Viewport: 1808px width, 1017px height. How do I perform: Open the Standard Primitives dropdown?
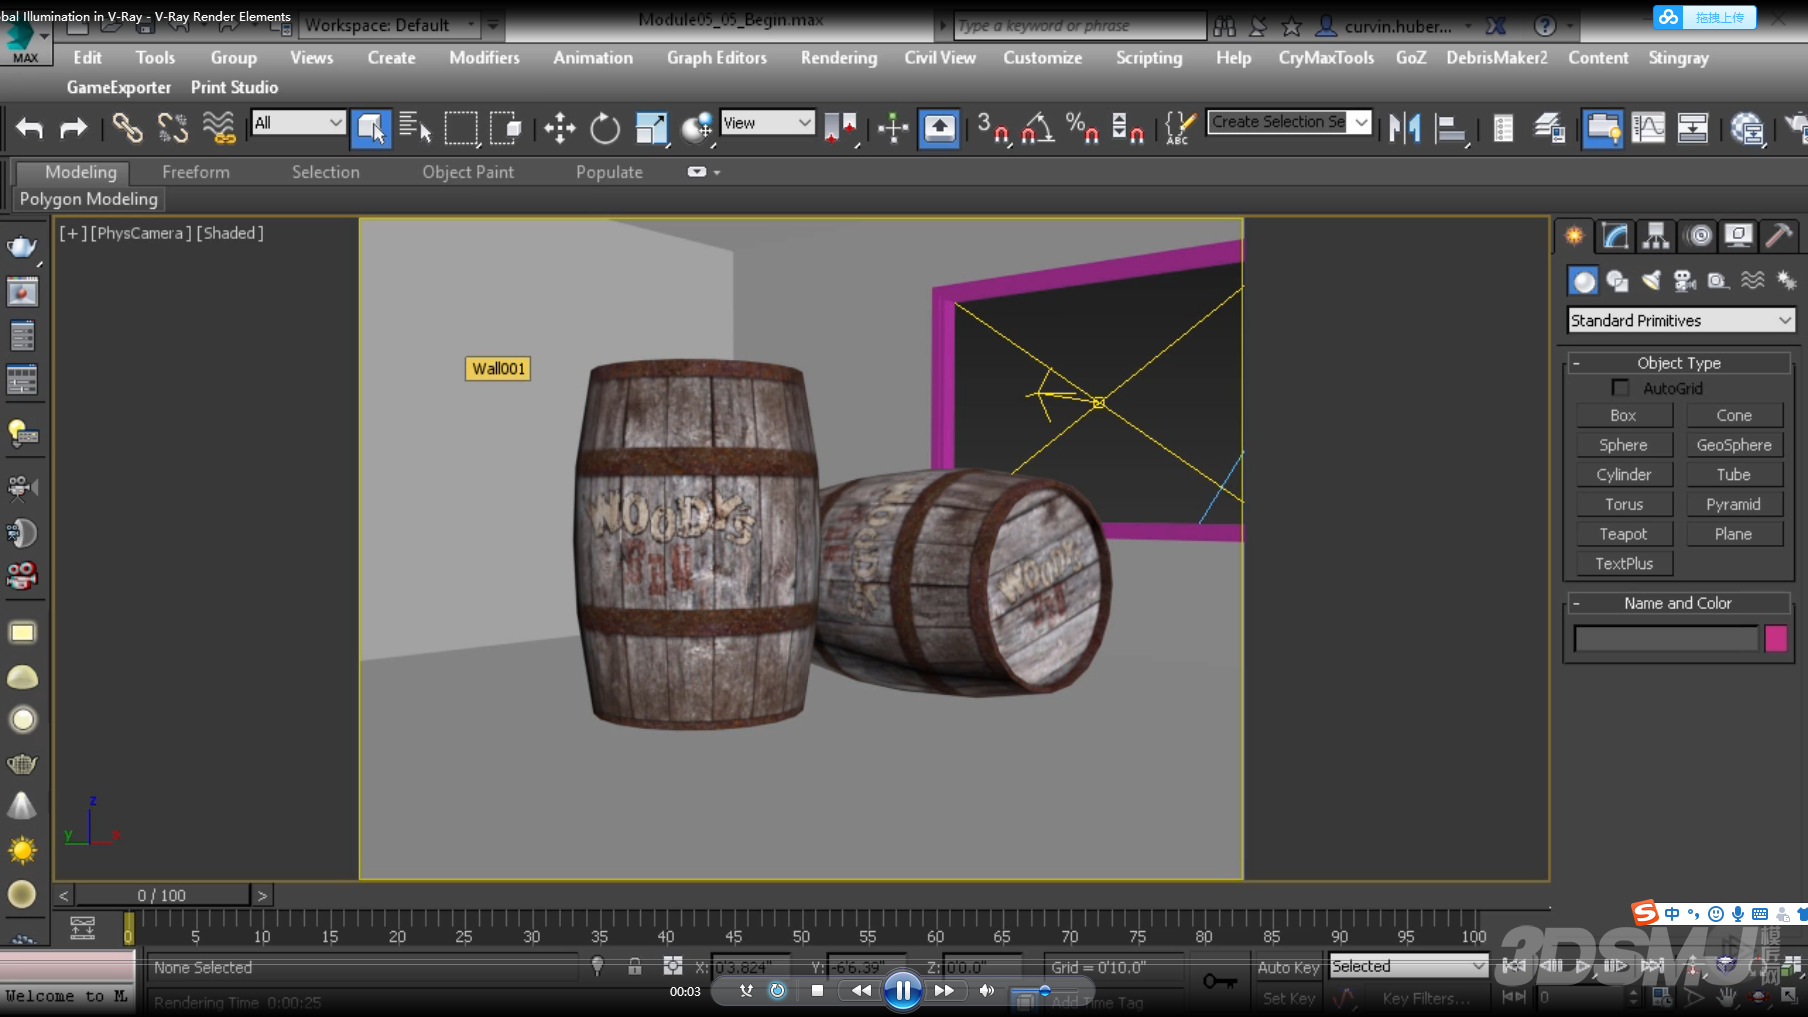point(1680,320)
